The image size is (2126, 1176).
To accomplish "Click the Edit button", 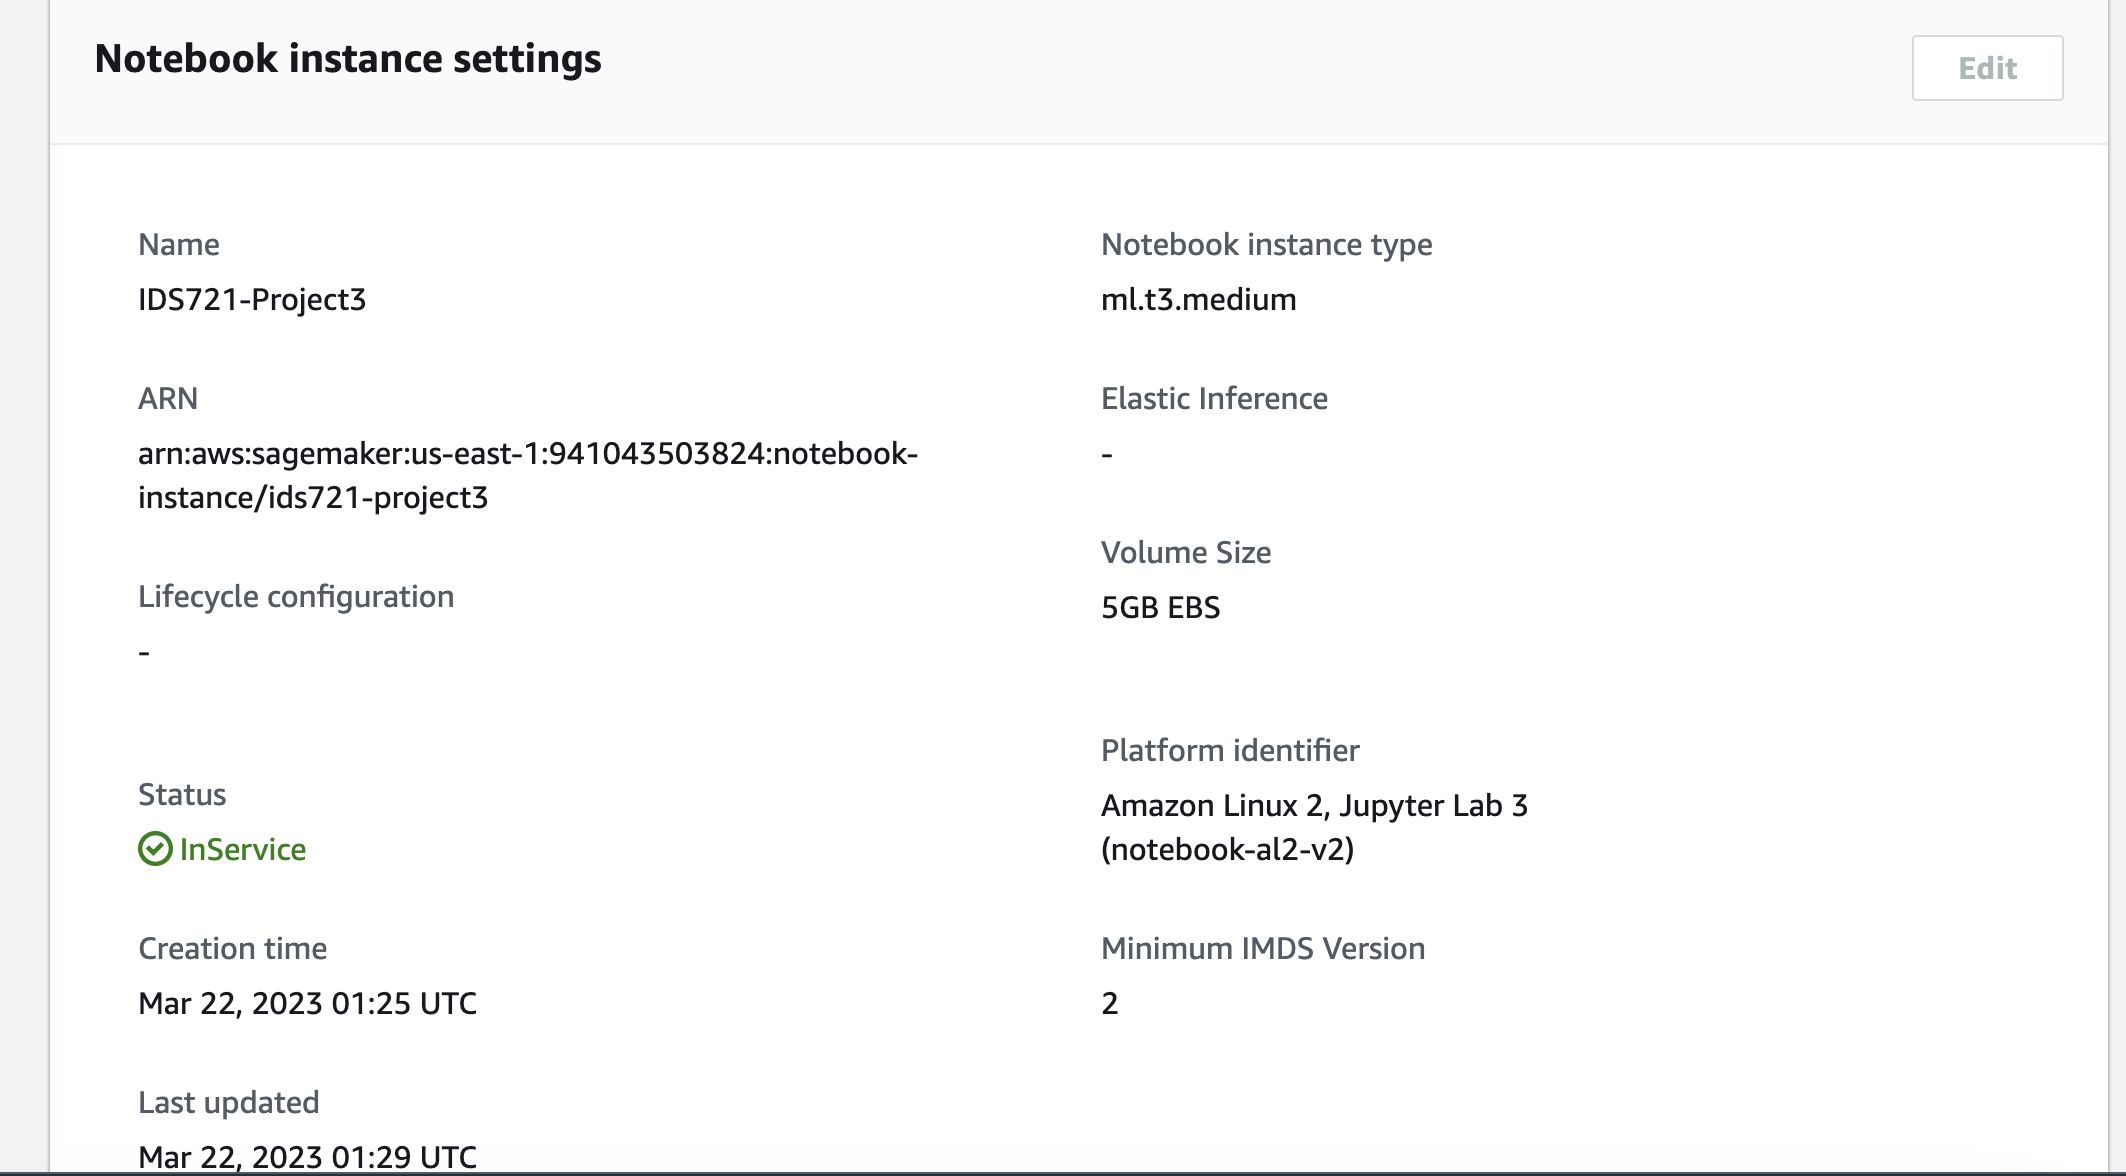I will (1987, 68).
